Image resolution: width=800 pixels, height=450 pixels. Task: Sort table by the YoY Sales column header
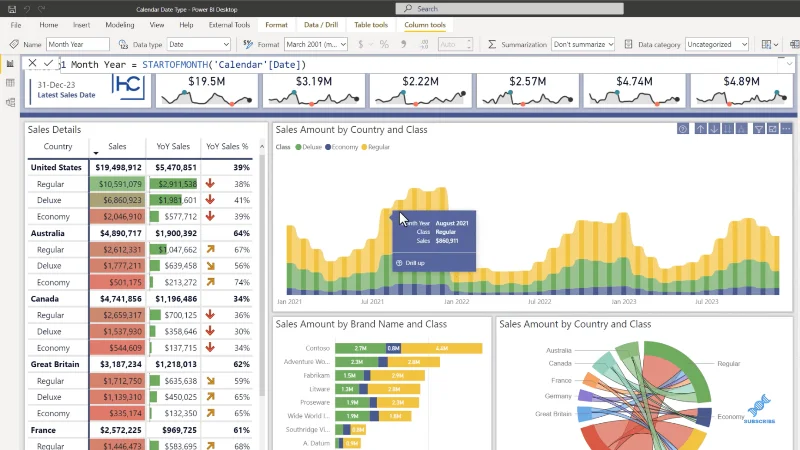[x=173, y=146]
